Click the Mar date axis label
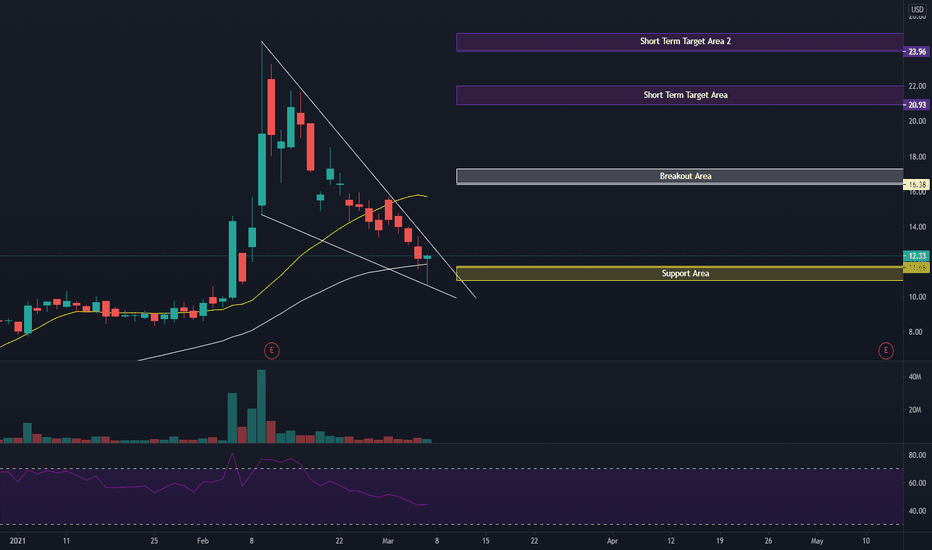 (x=388, y=541)
